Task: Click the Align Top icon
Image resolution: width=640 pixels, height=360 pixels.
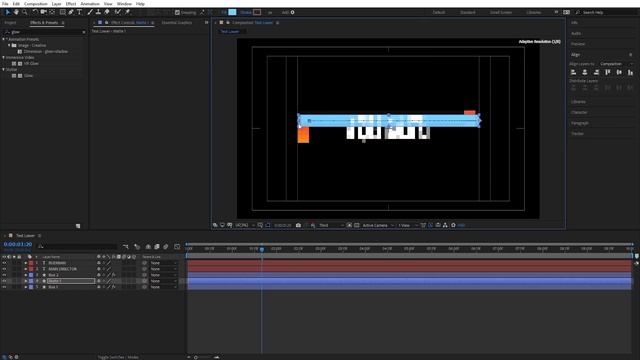Action: click(x=608, y=72)
